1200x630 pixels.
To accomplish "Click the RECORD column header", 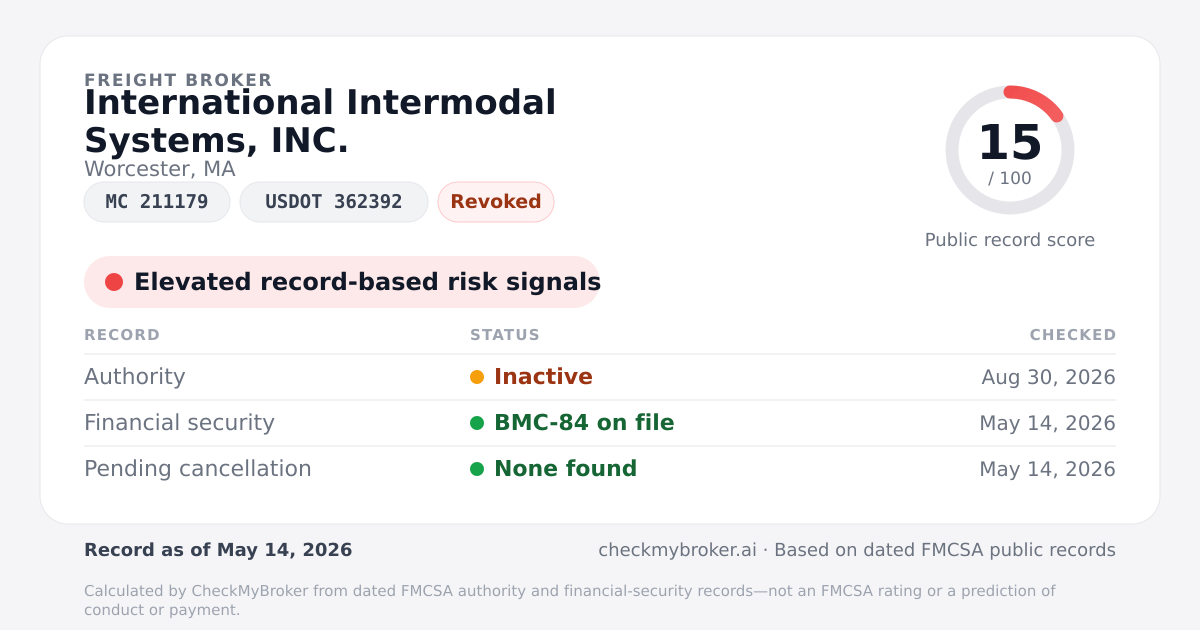I will 122,335.
